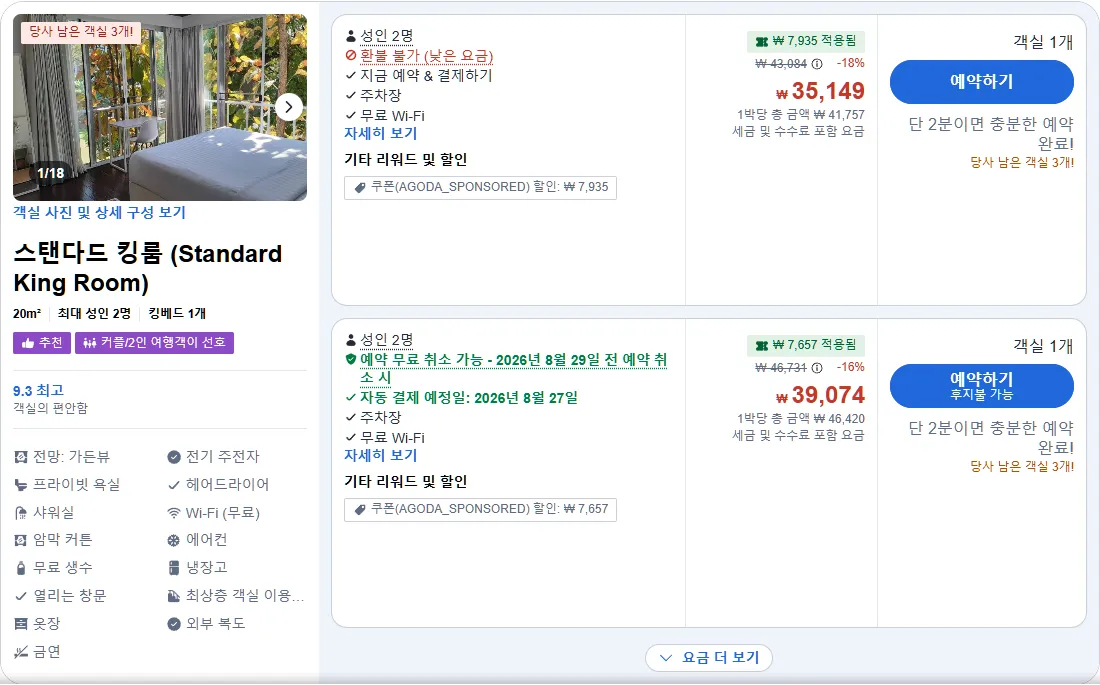Viewport: 1100px width, 685px height.
Task: Open '환불 불가 (낮은 요금)' policy text
Action: coord(427,55)
